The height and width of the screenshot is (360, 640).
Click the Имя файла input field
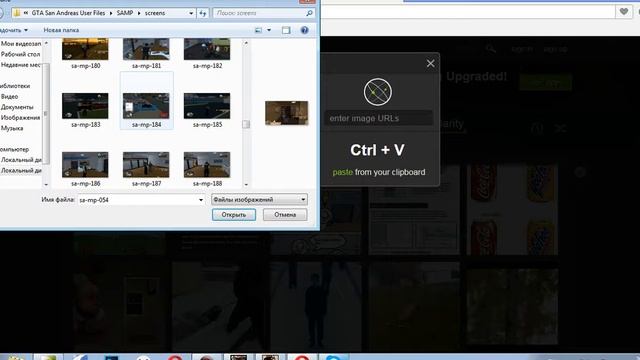[x=138, y=200]
